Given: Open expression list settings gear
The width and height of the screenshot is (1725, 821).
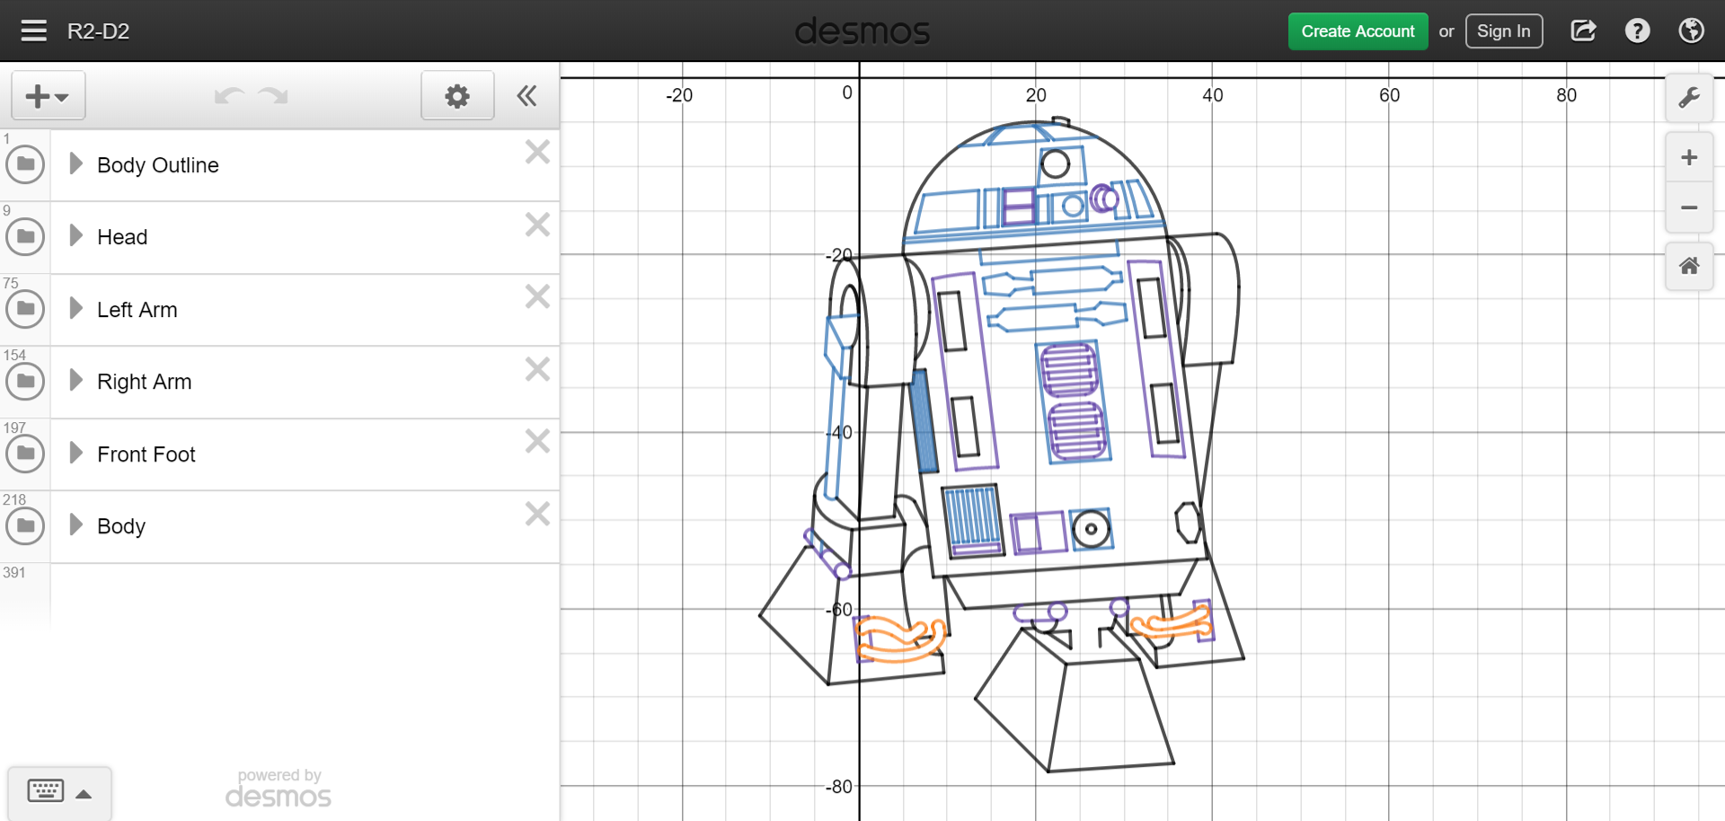Looking at the screenshot, I should pos(457,96).
